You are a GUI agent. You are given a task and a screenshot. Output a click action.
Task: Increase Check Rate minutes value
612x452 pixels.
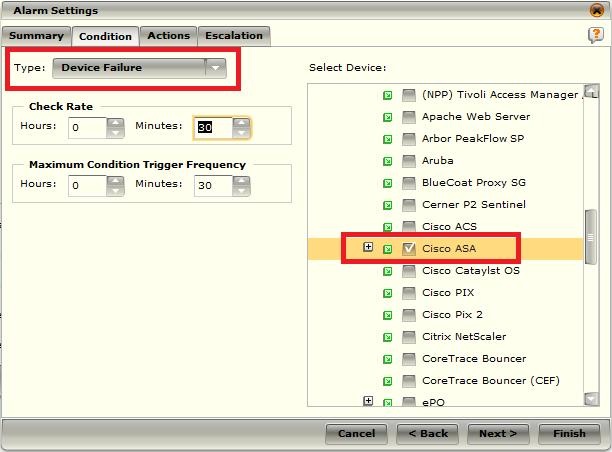click(x=241, y=123)
